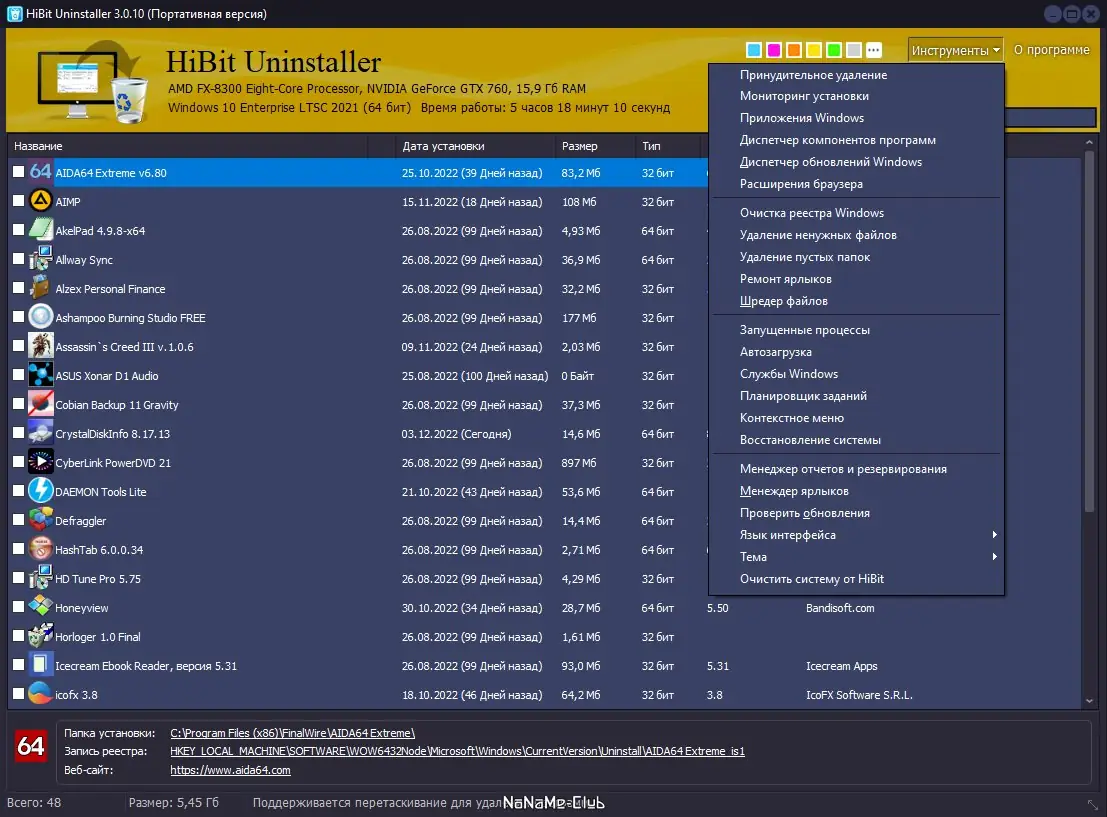
Task: Pick the cyan color swatch
Action: click(754, 49)
